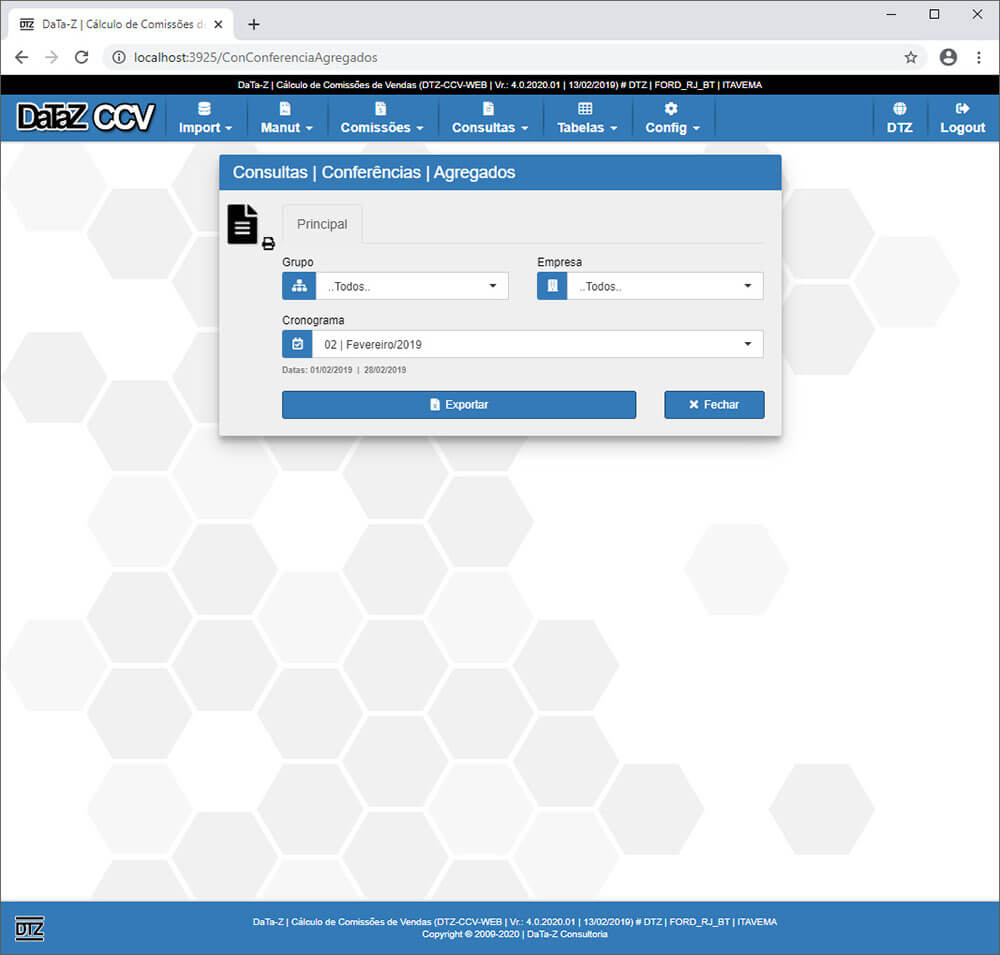Click the DaTaZ CCV logo
The height and width of the screenshot is (955, 1000).
point(86,118)
